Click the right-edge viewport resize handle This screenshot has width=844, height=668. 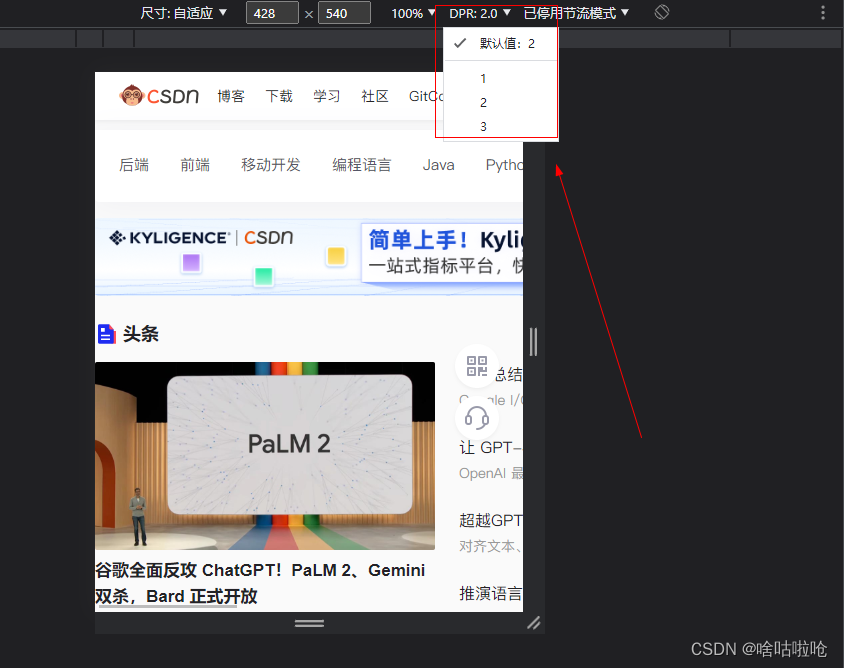(x=533, y=342)
